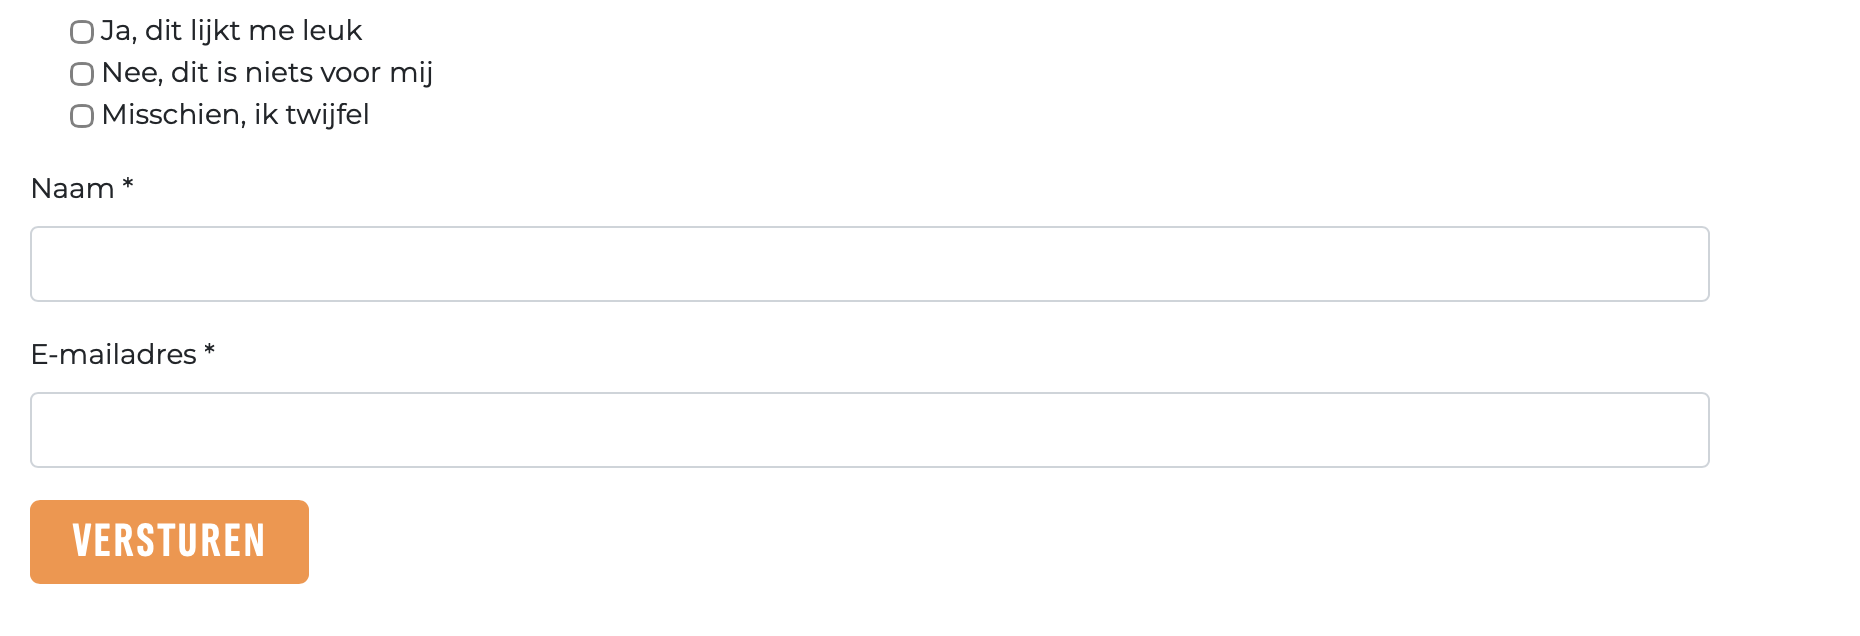Click the "Ja, dit lijkt me leuk" label text
This screenshot has height=636, width=1860.
tap(231, 31)
